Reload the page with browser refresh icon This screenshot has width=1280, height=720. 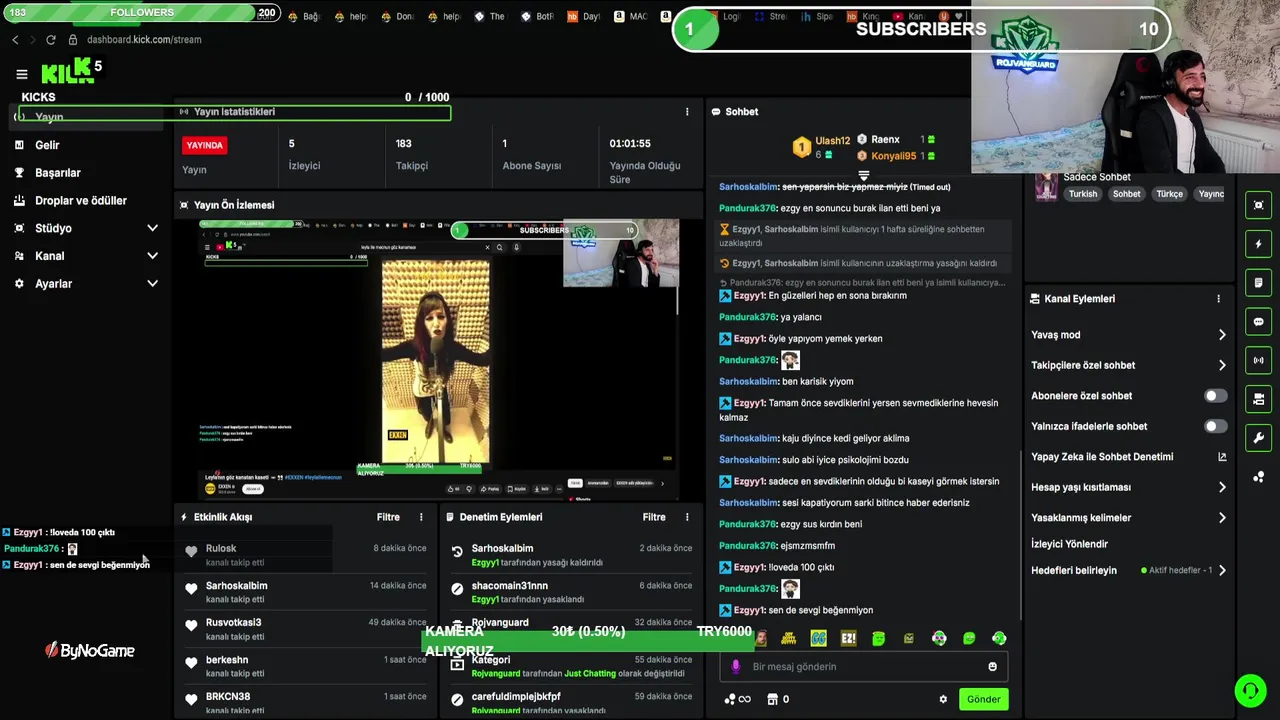point(51,39)
